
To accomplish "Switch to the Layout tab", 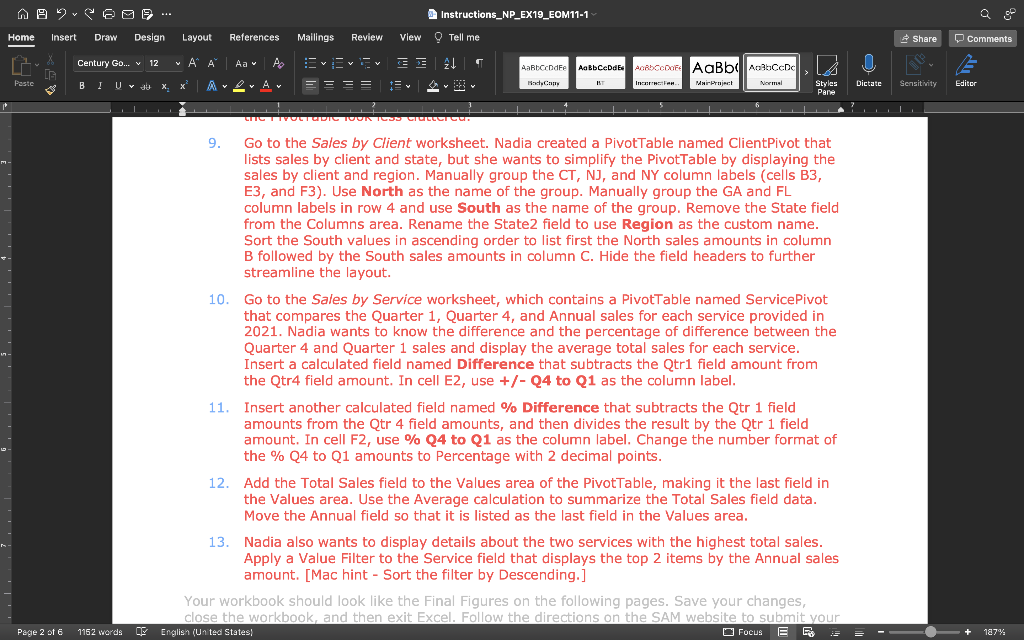I will 197,37.
